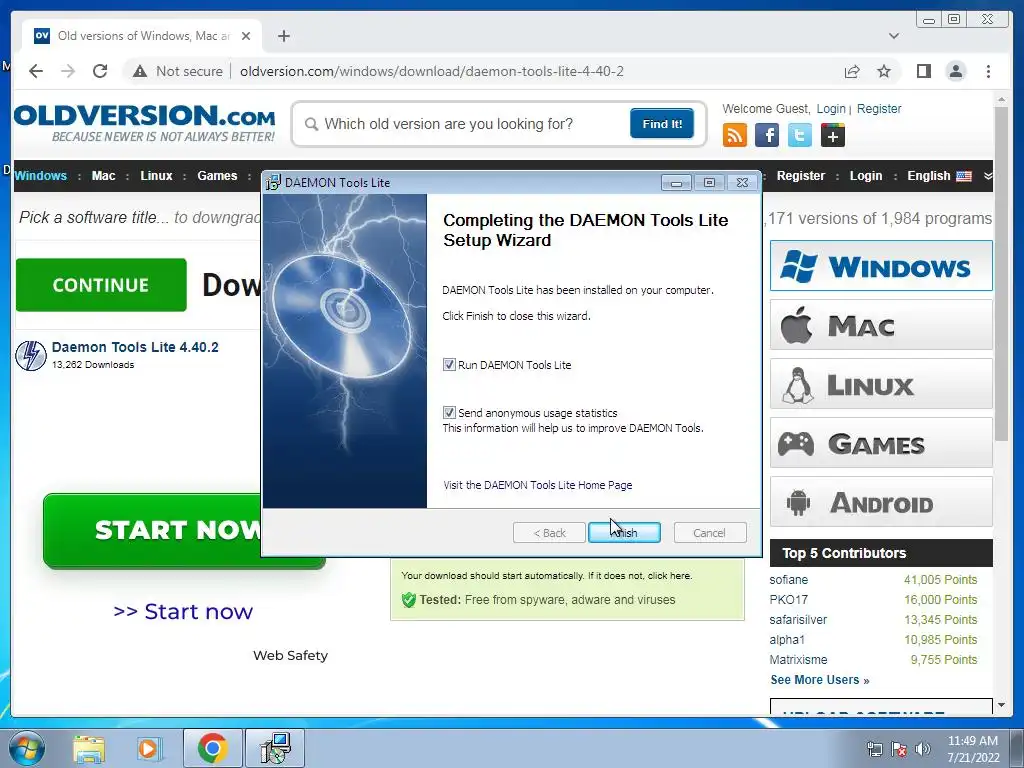
Task: Click the US flag language icon
Action: pos(964,176)
